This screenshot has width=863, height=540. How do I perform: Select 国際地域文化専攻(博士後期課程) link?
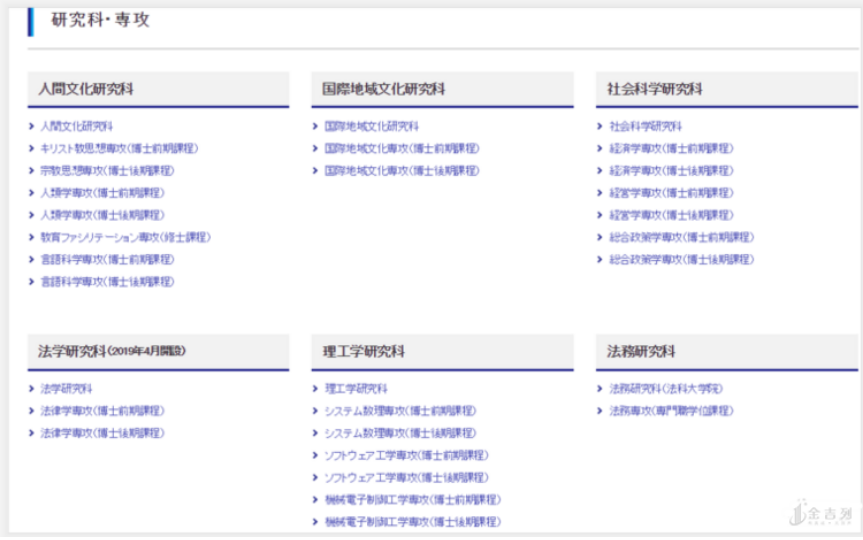402,171
